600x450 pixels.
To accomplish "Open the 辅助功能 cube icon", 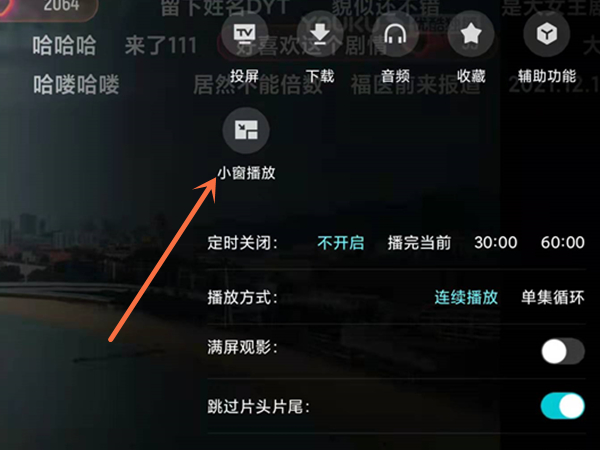I will pyautogui.click(x=547, y=34).
